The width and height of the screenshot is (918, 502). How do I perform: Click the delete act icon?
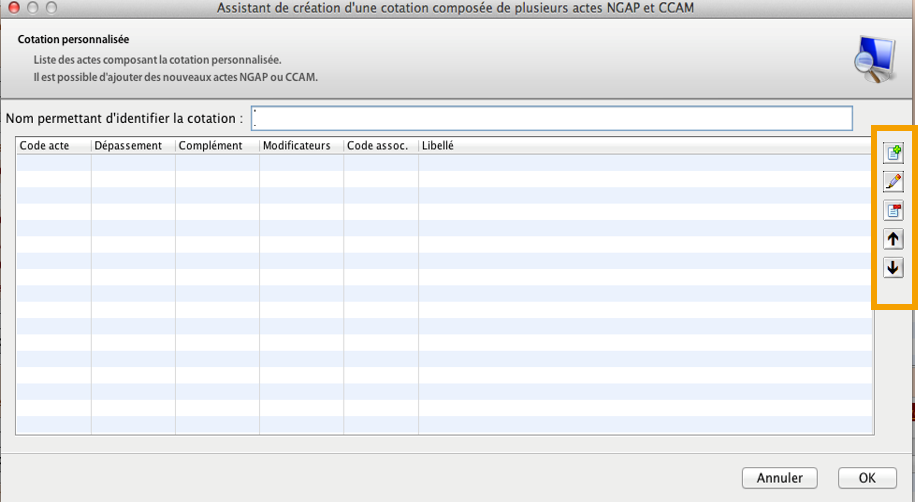893,211
